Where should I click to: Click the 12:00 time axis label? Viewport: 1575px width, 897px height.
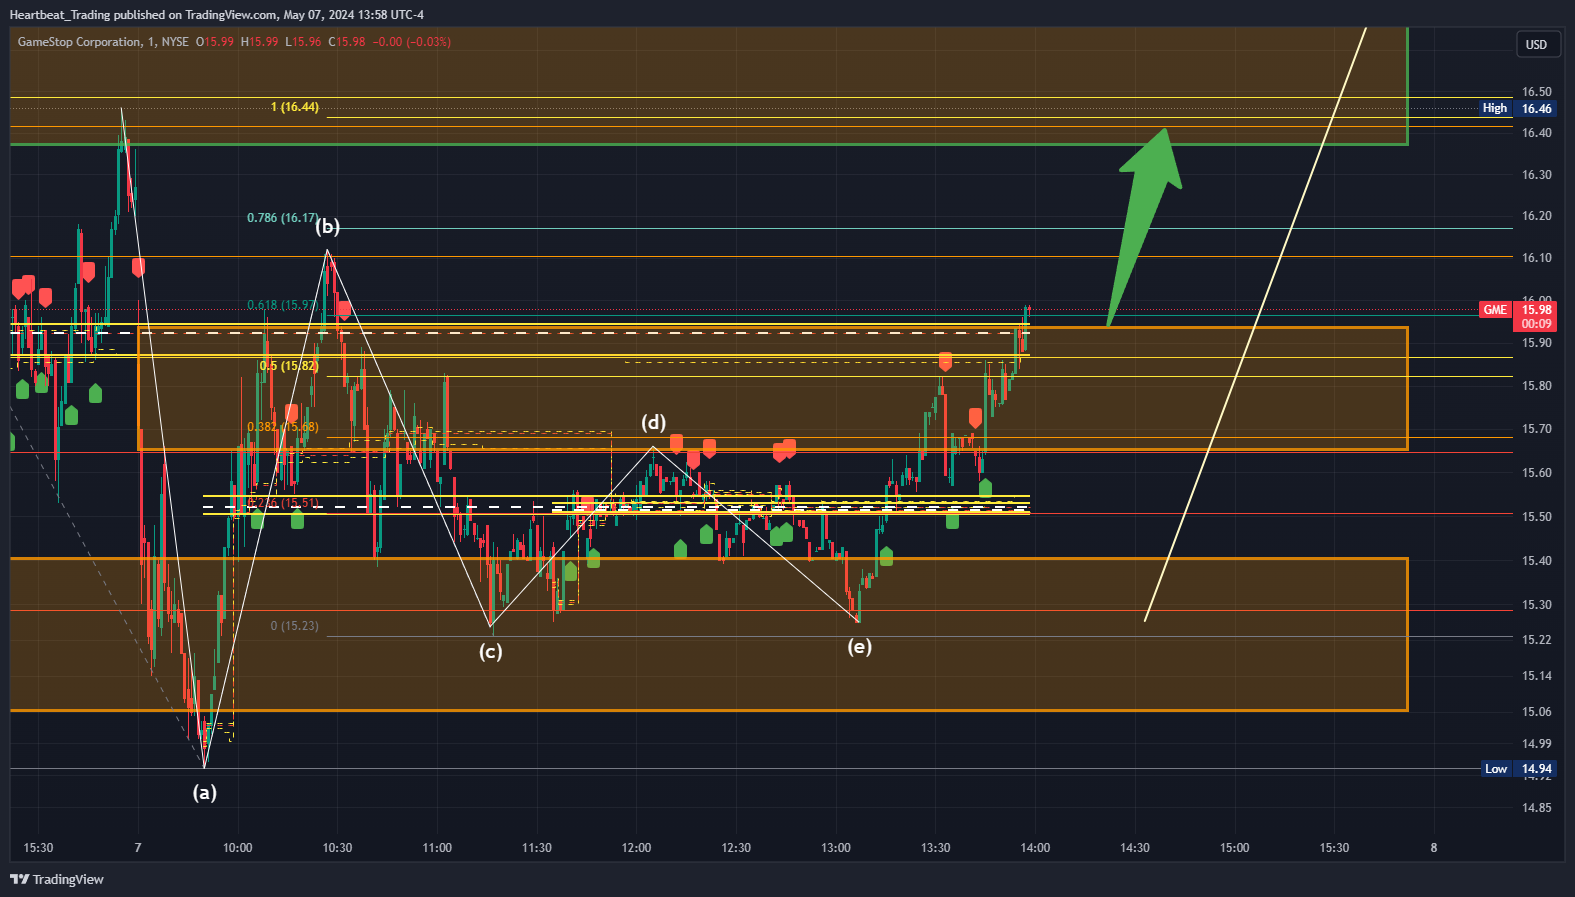pos(636,848)
